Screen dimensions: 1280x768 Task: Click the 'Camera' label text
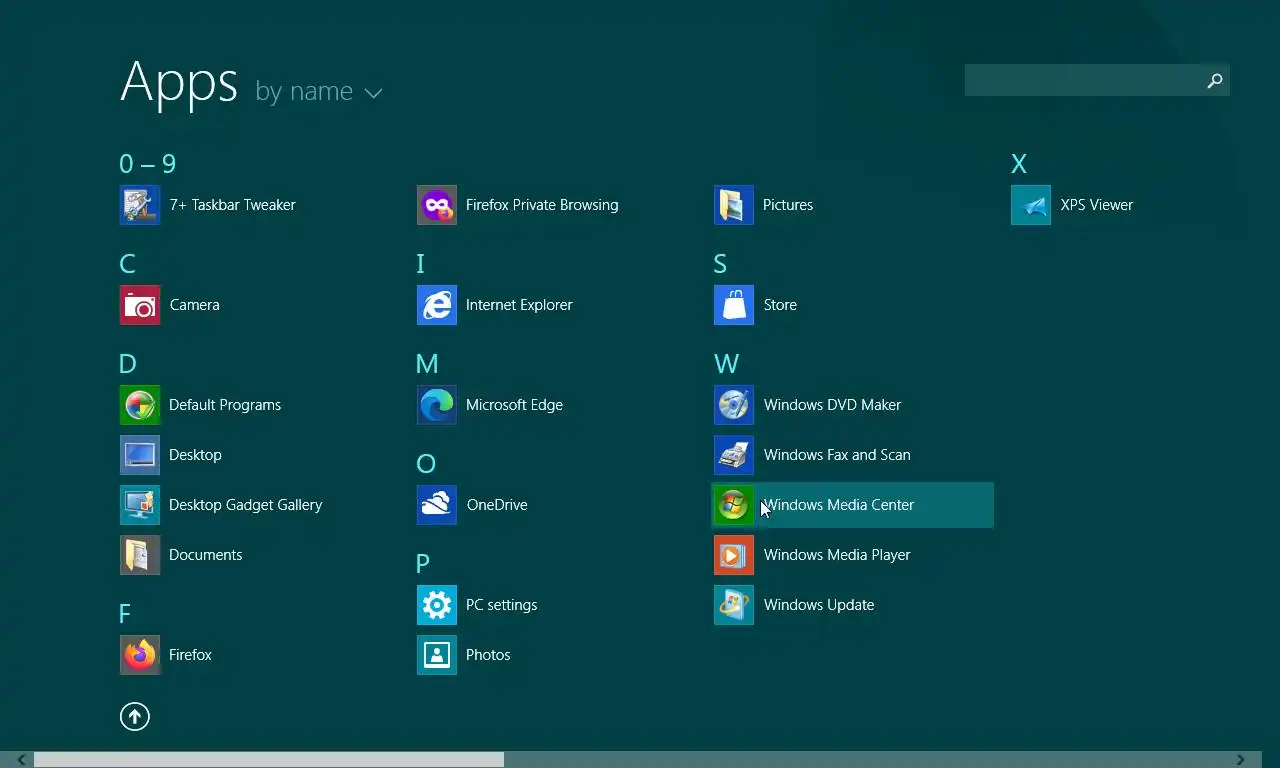coord(194,305)
